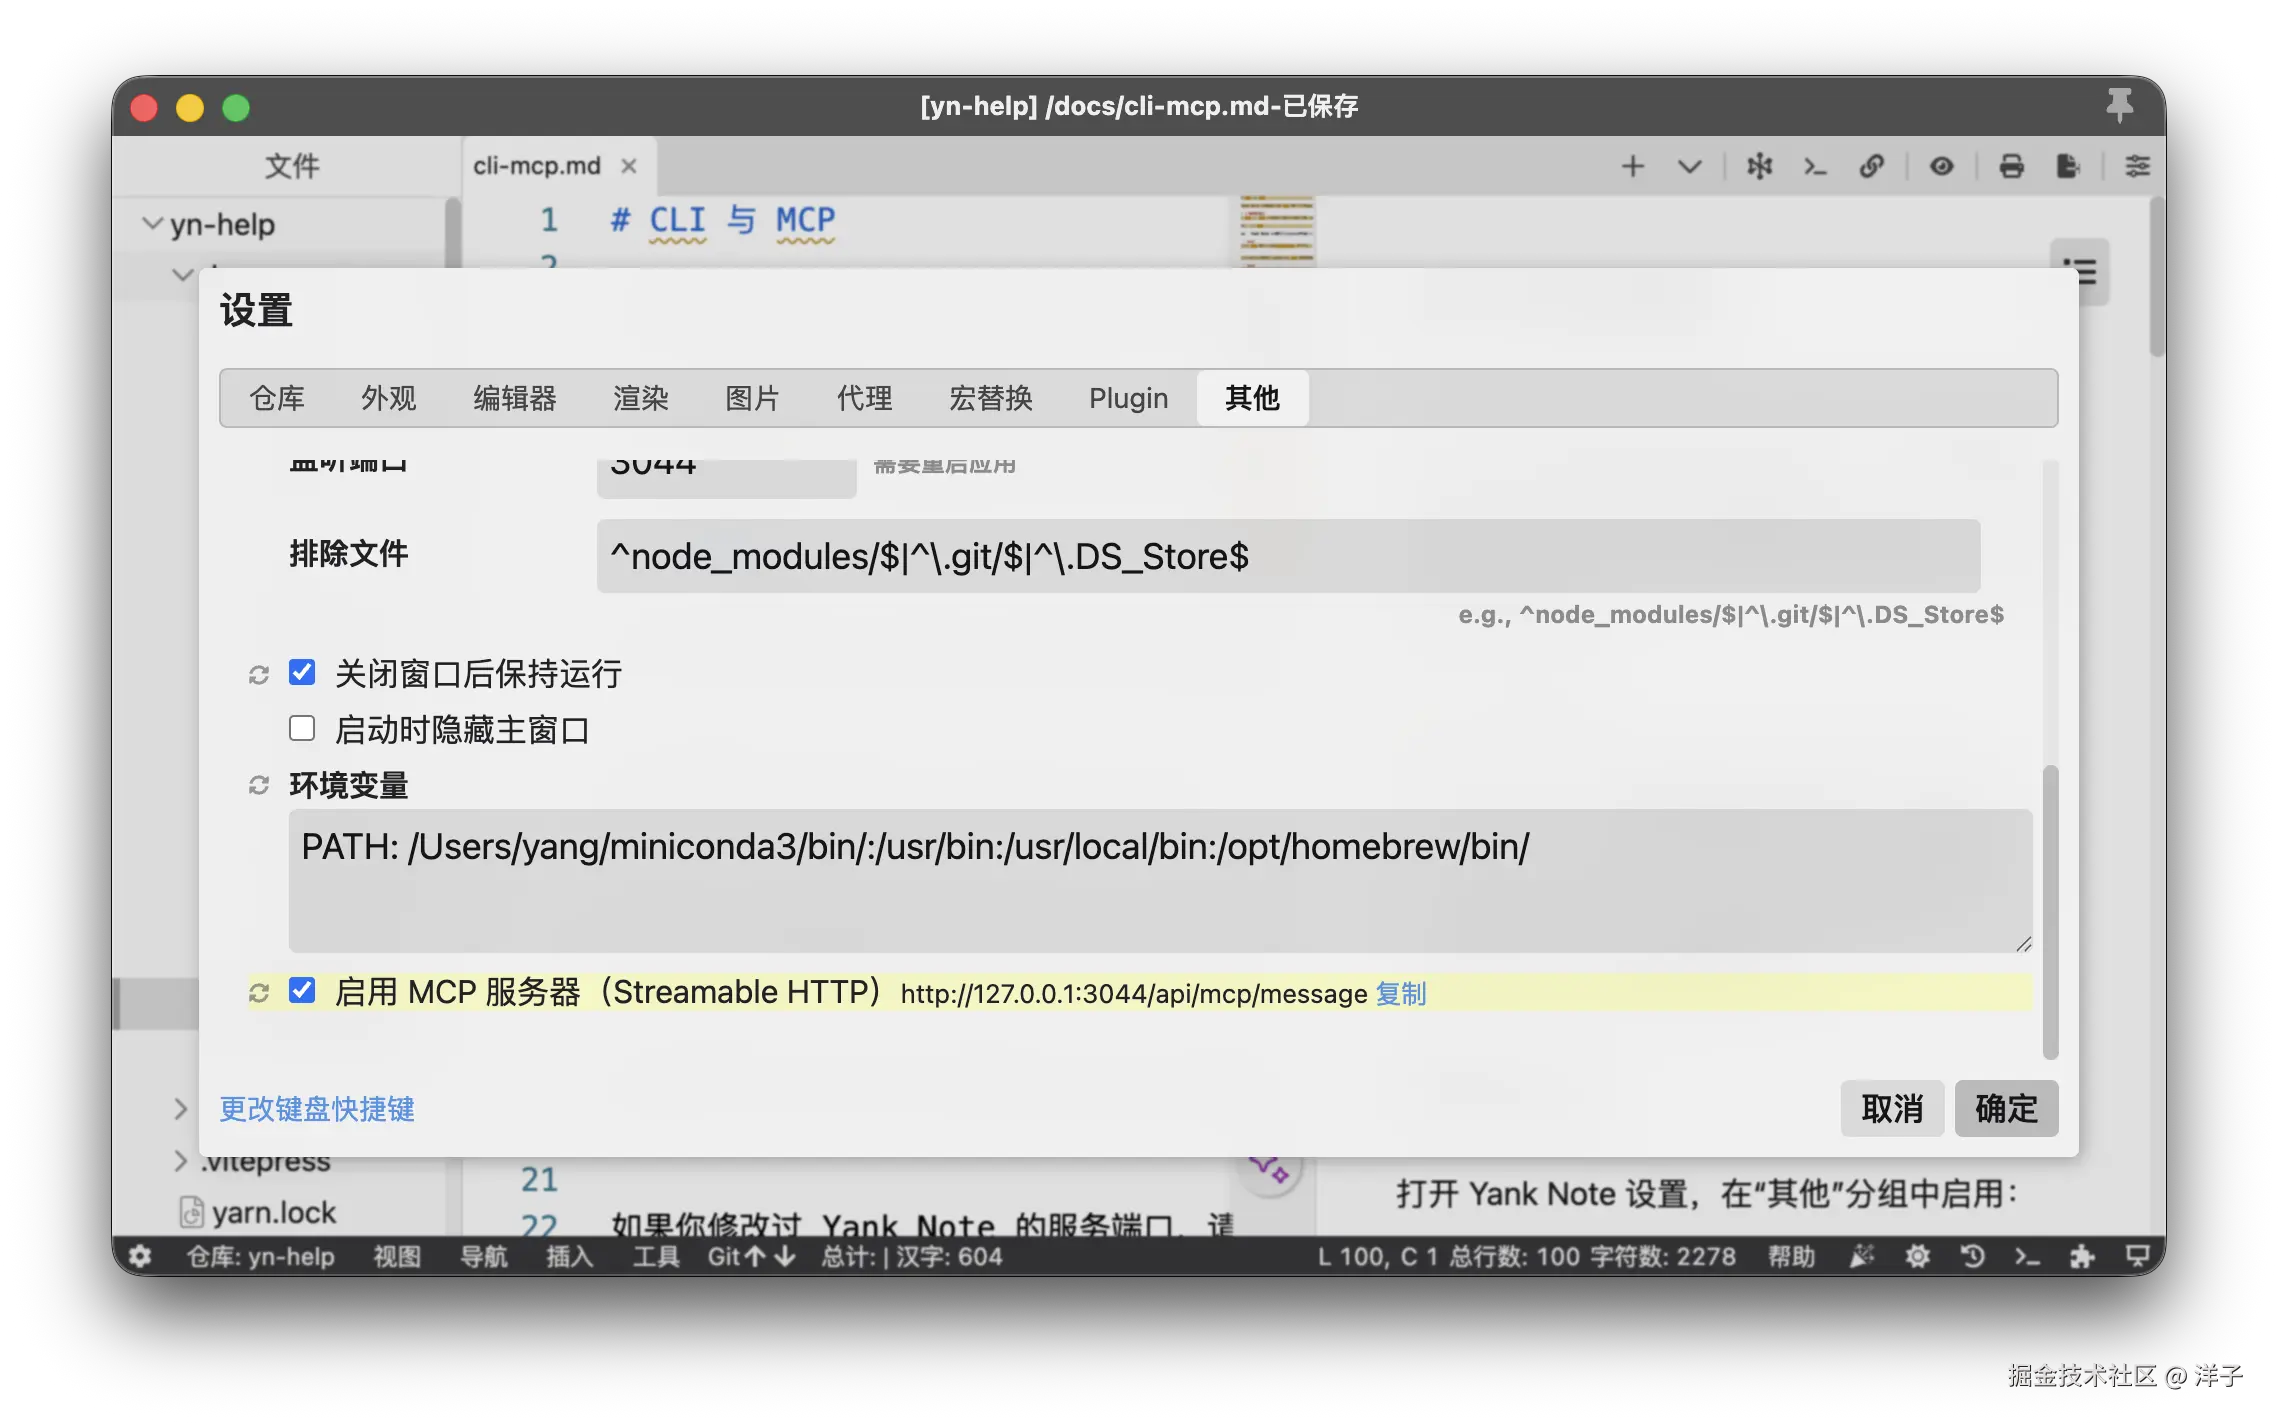Uncheck 关闭窗口后保持运行 checkbox
2278x1424 pixels.
(302, 672)
